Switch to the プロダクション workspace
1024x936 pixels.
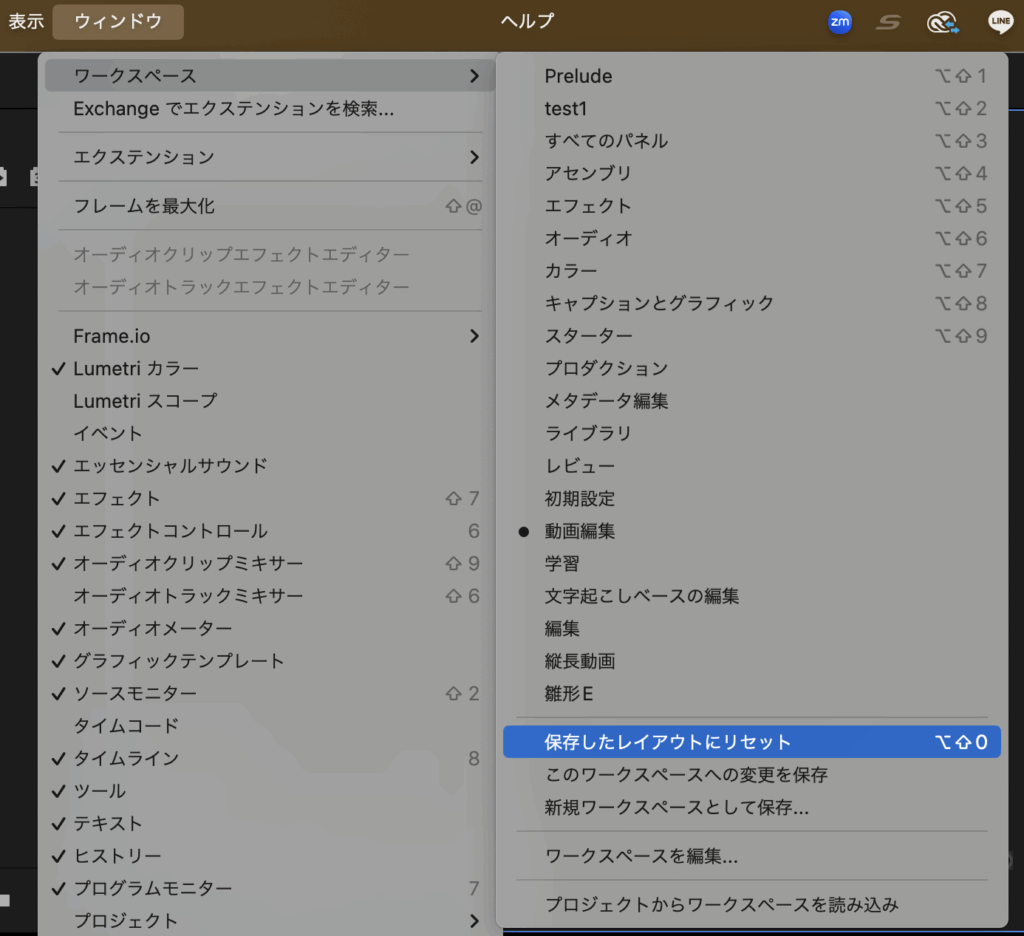tap(752, 368)
